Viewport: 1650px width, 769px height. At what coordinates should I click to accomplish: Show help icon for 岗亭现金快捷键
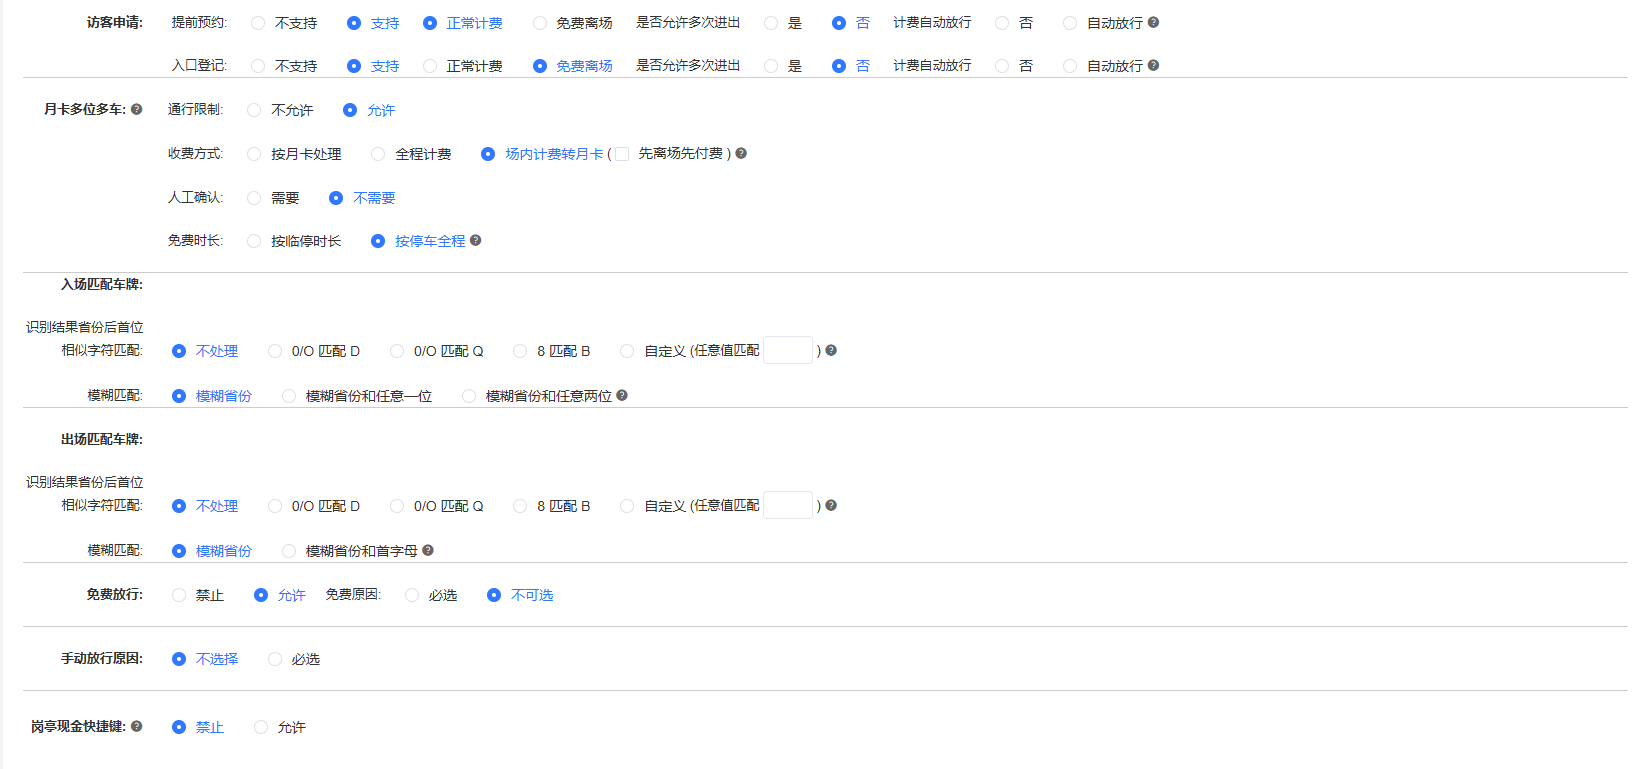click(x=136, y=726)
